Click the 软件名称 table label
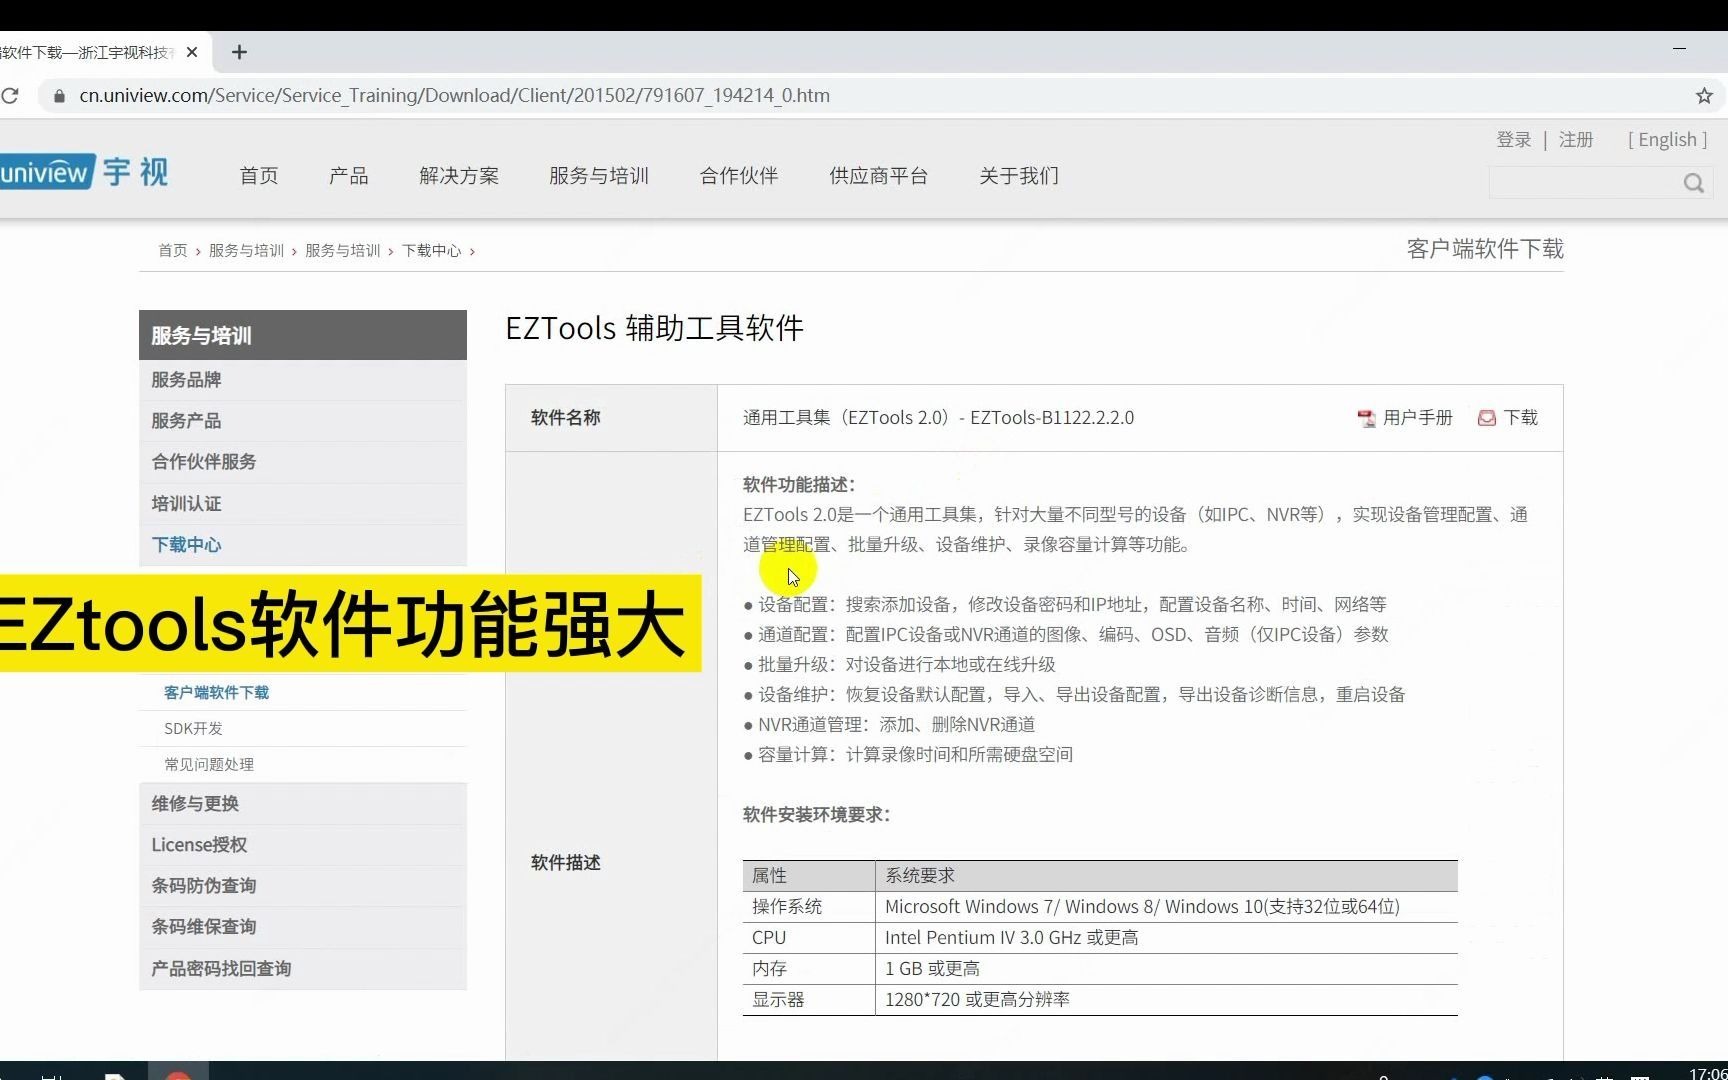Screen dimensions: 1728x1080 pos(566,418)
